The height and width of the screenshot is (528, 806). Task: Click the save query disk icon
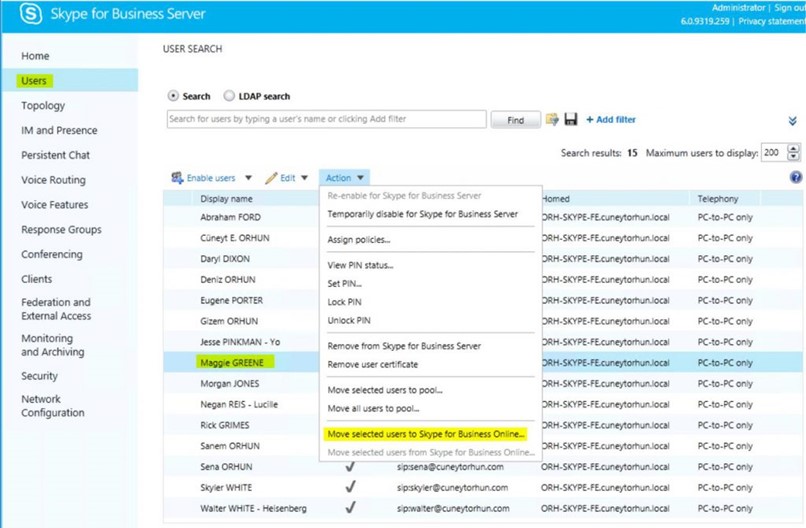571,119
